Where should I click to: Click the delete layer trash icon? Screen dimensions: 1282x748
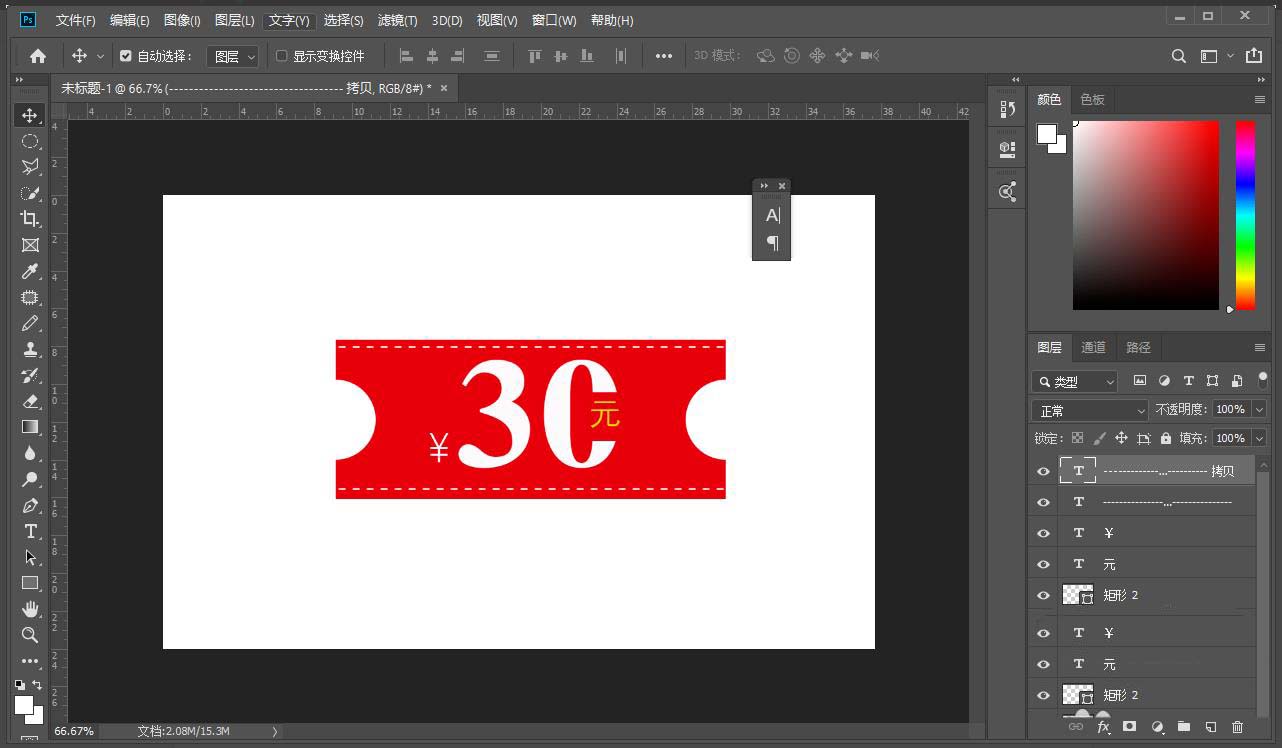coord(1237,727)
